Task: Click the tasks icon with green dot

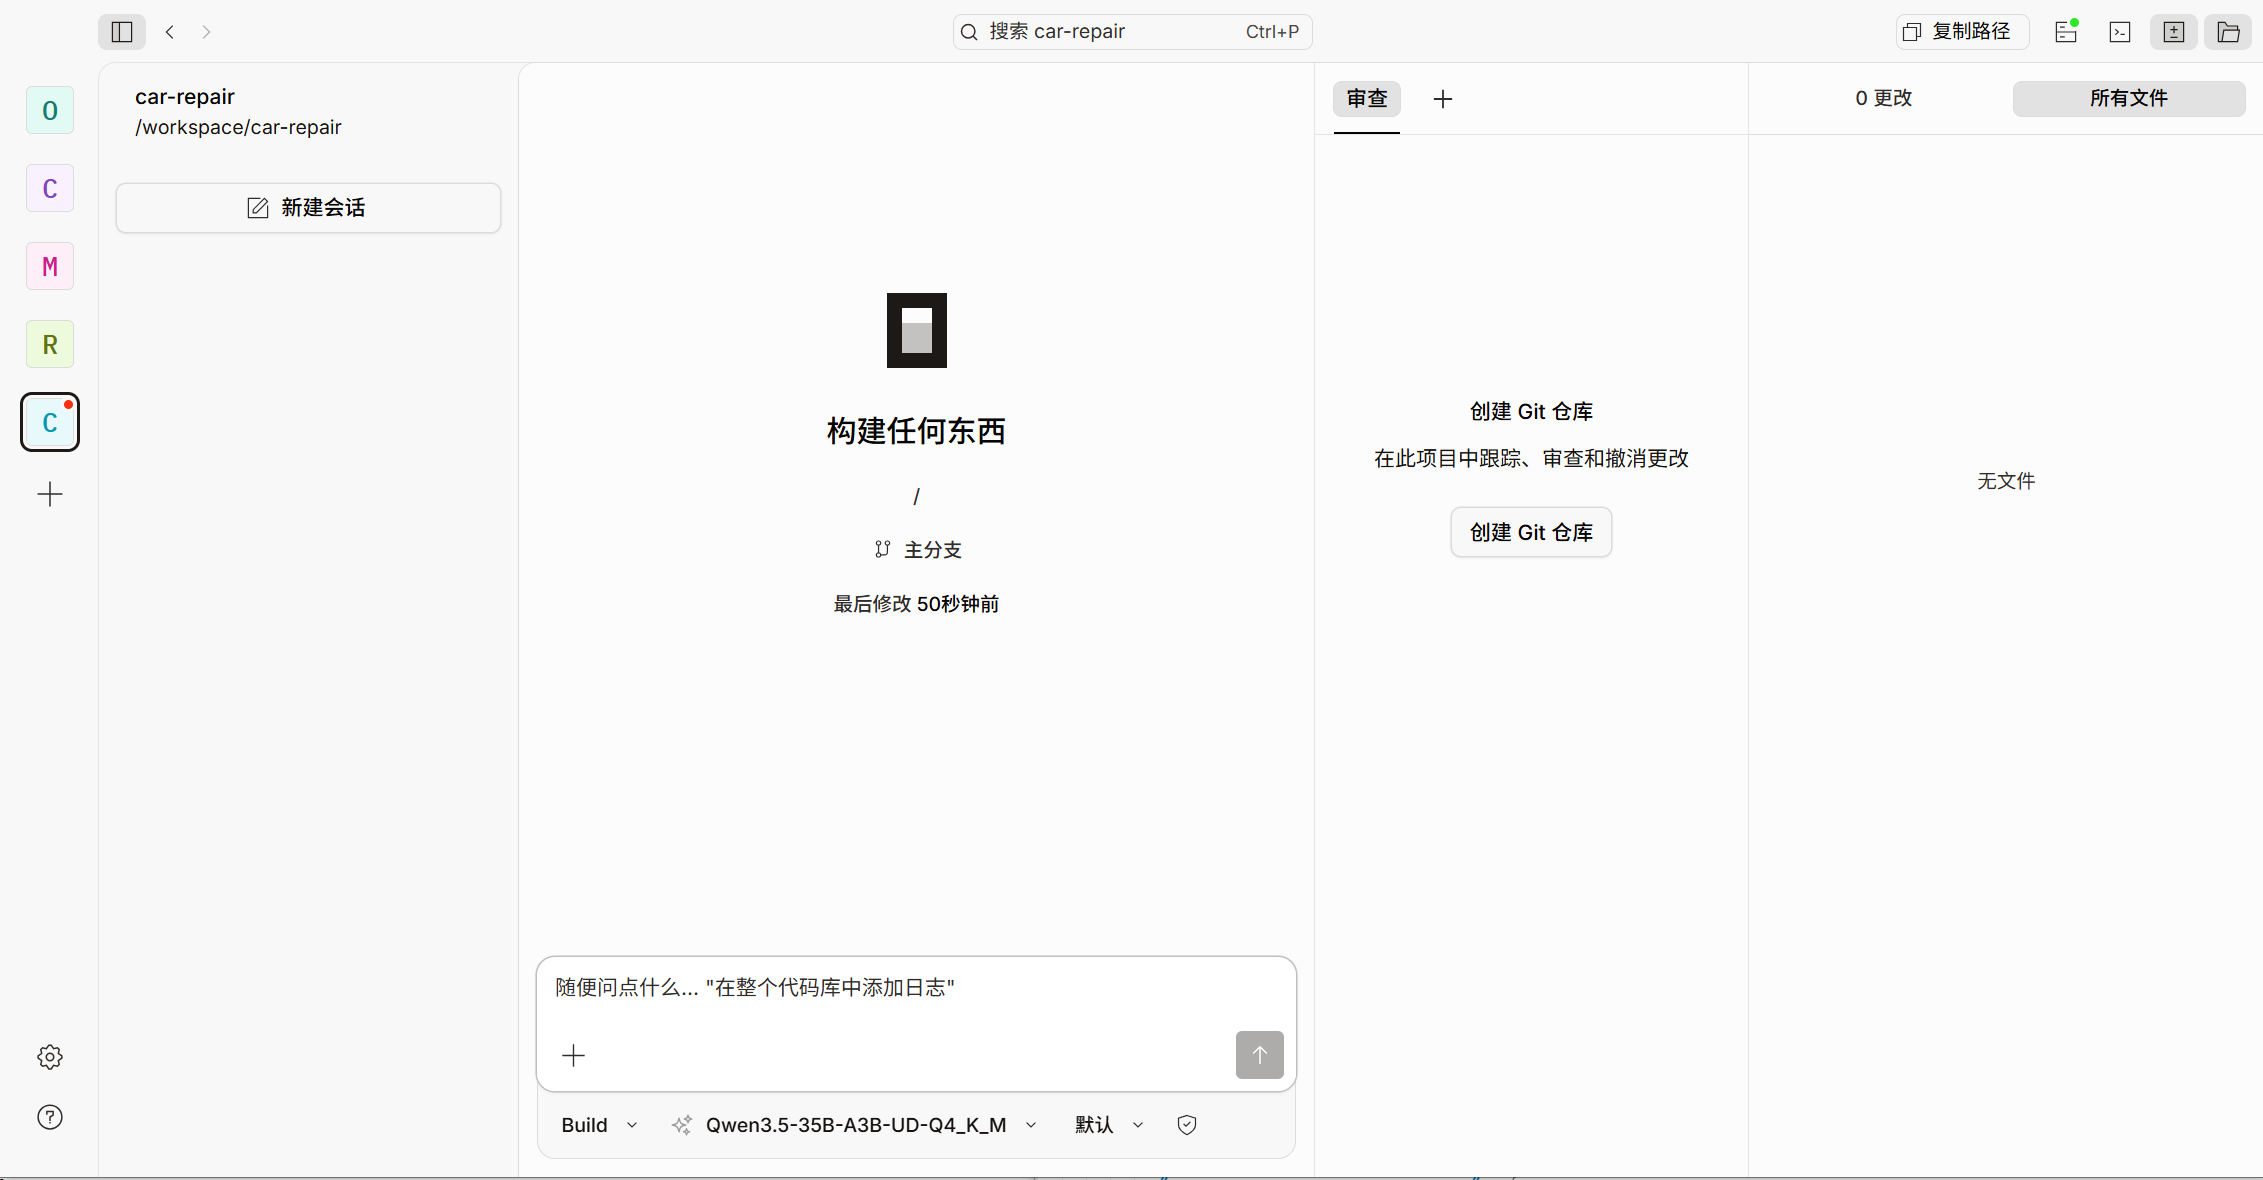Action: 2066,31
